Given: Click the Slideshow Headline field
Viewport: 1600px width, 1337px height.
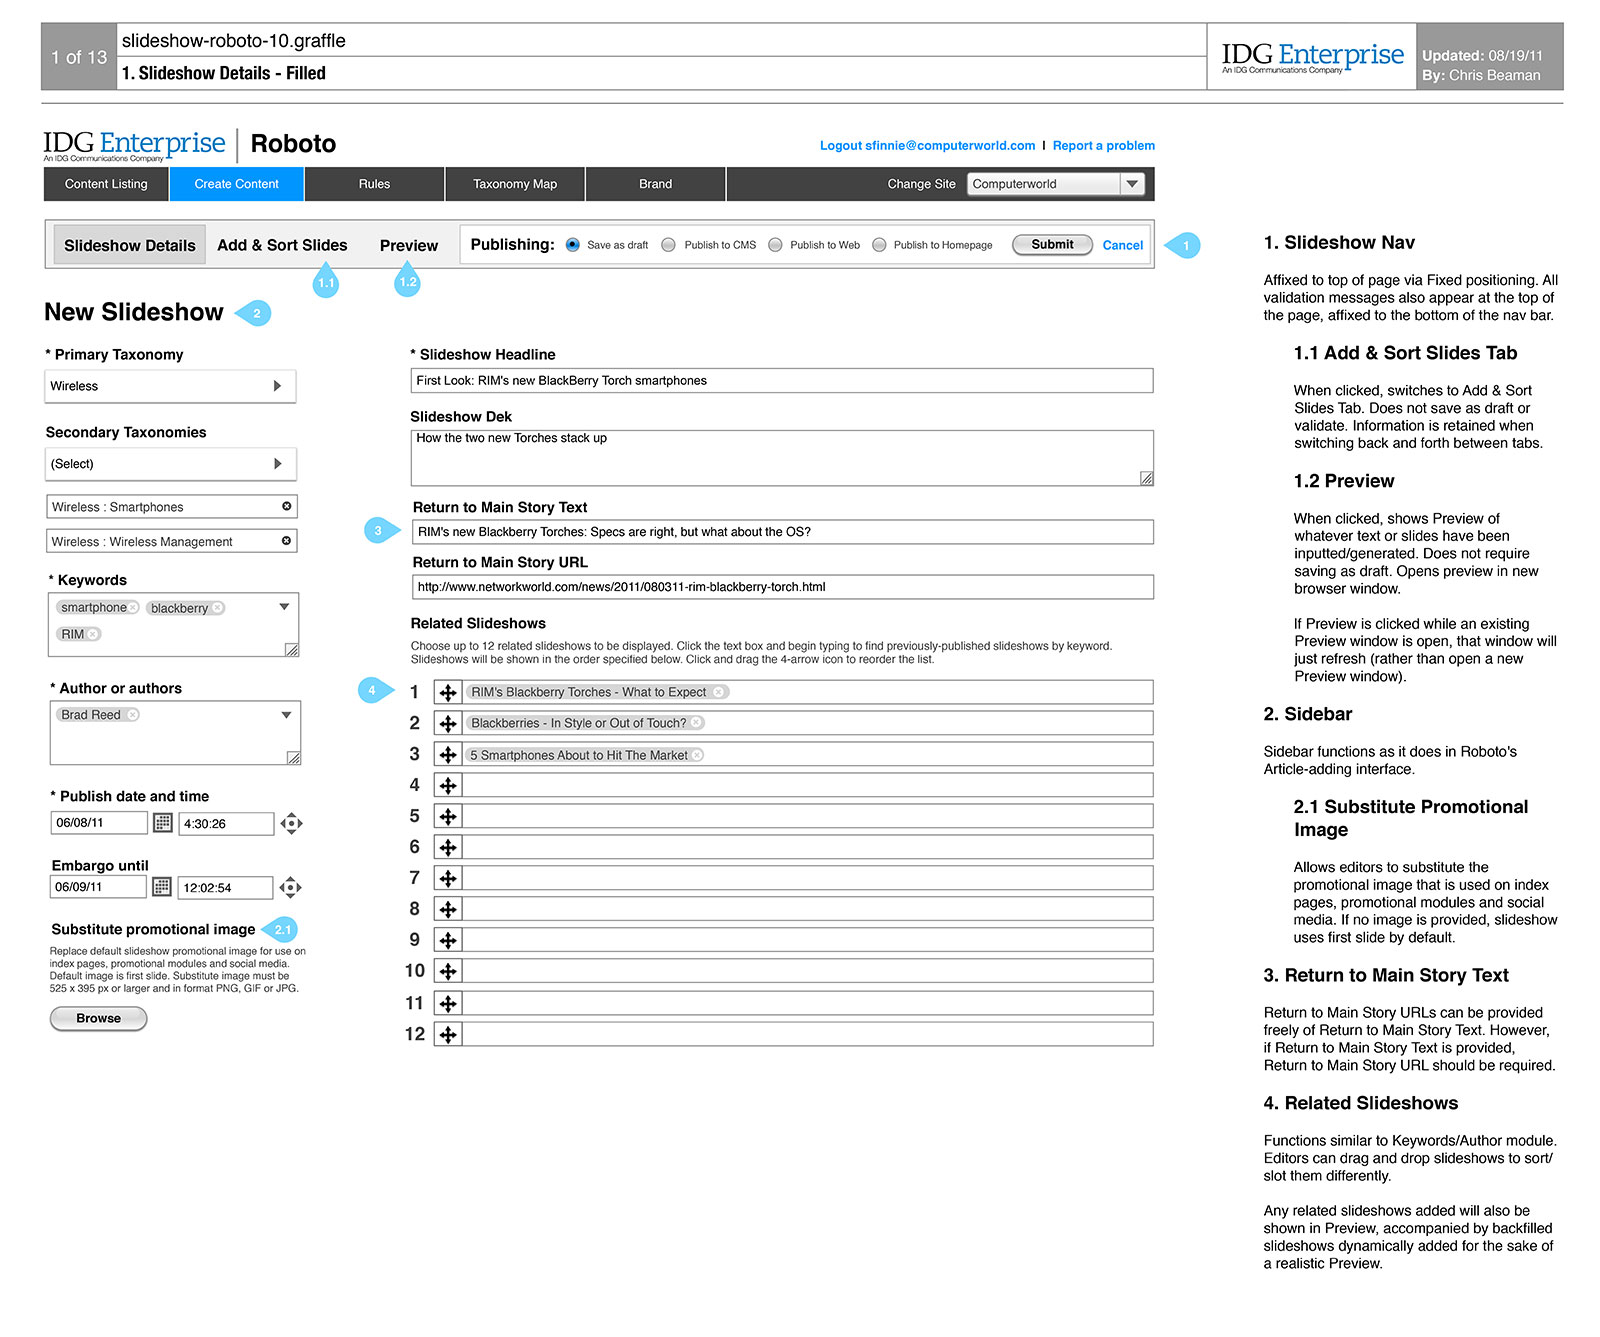Looking at the screenshot, I should click(782, 381).
